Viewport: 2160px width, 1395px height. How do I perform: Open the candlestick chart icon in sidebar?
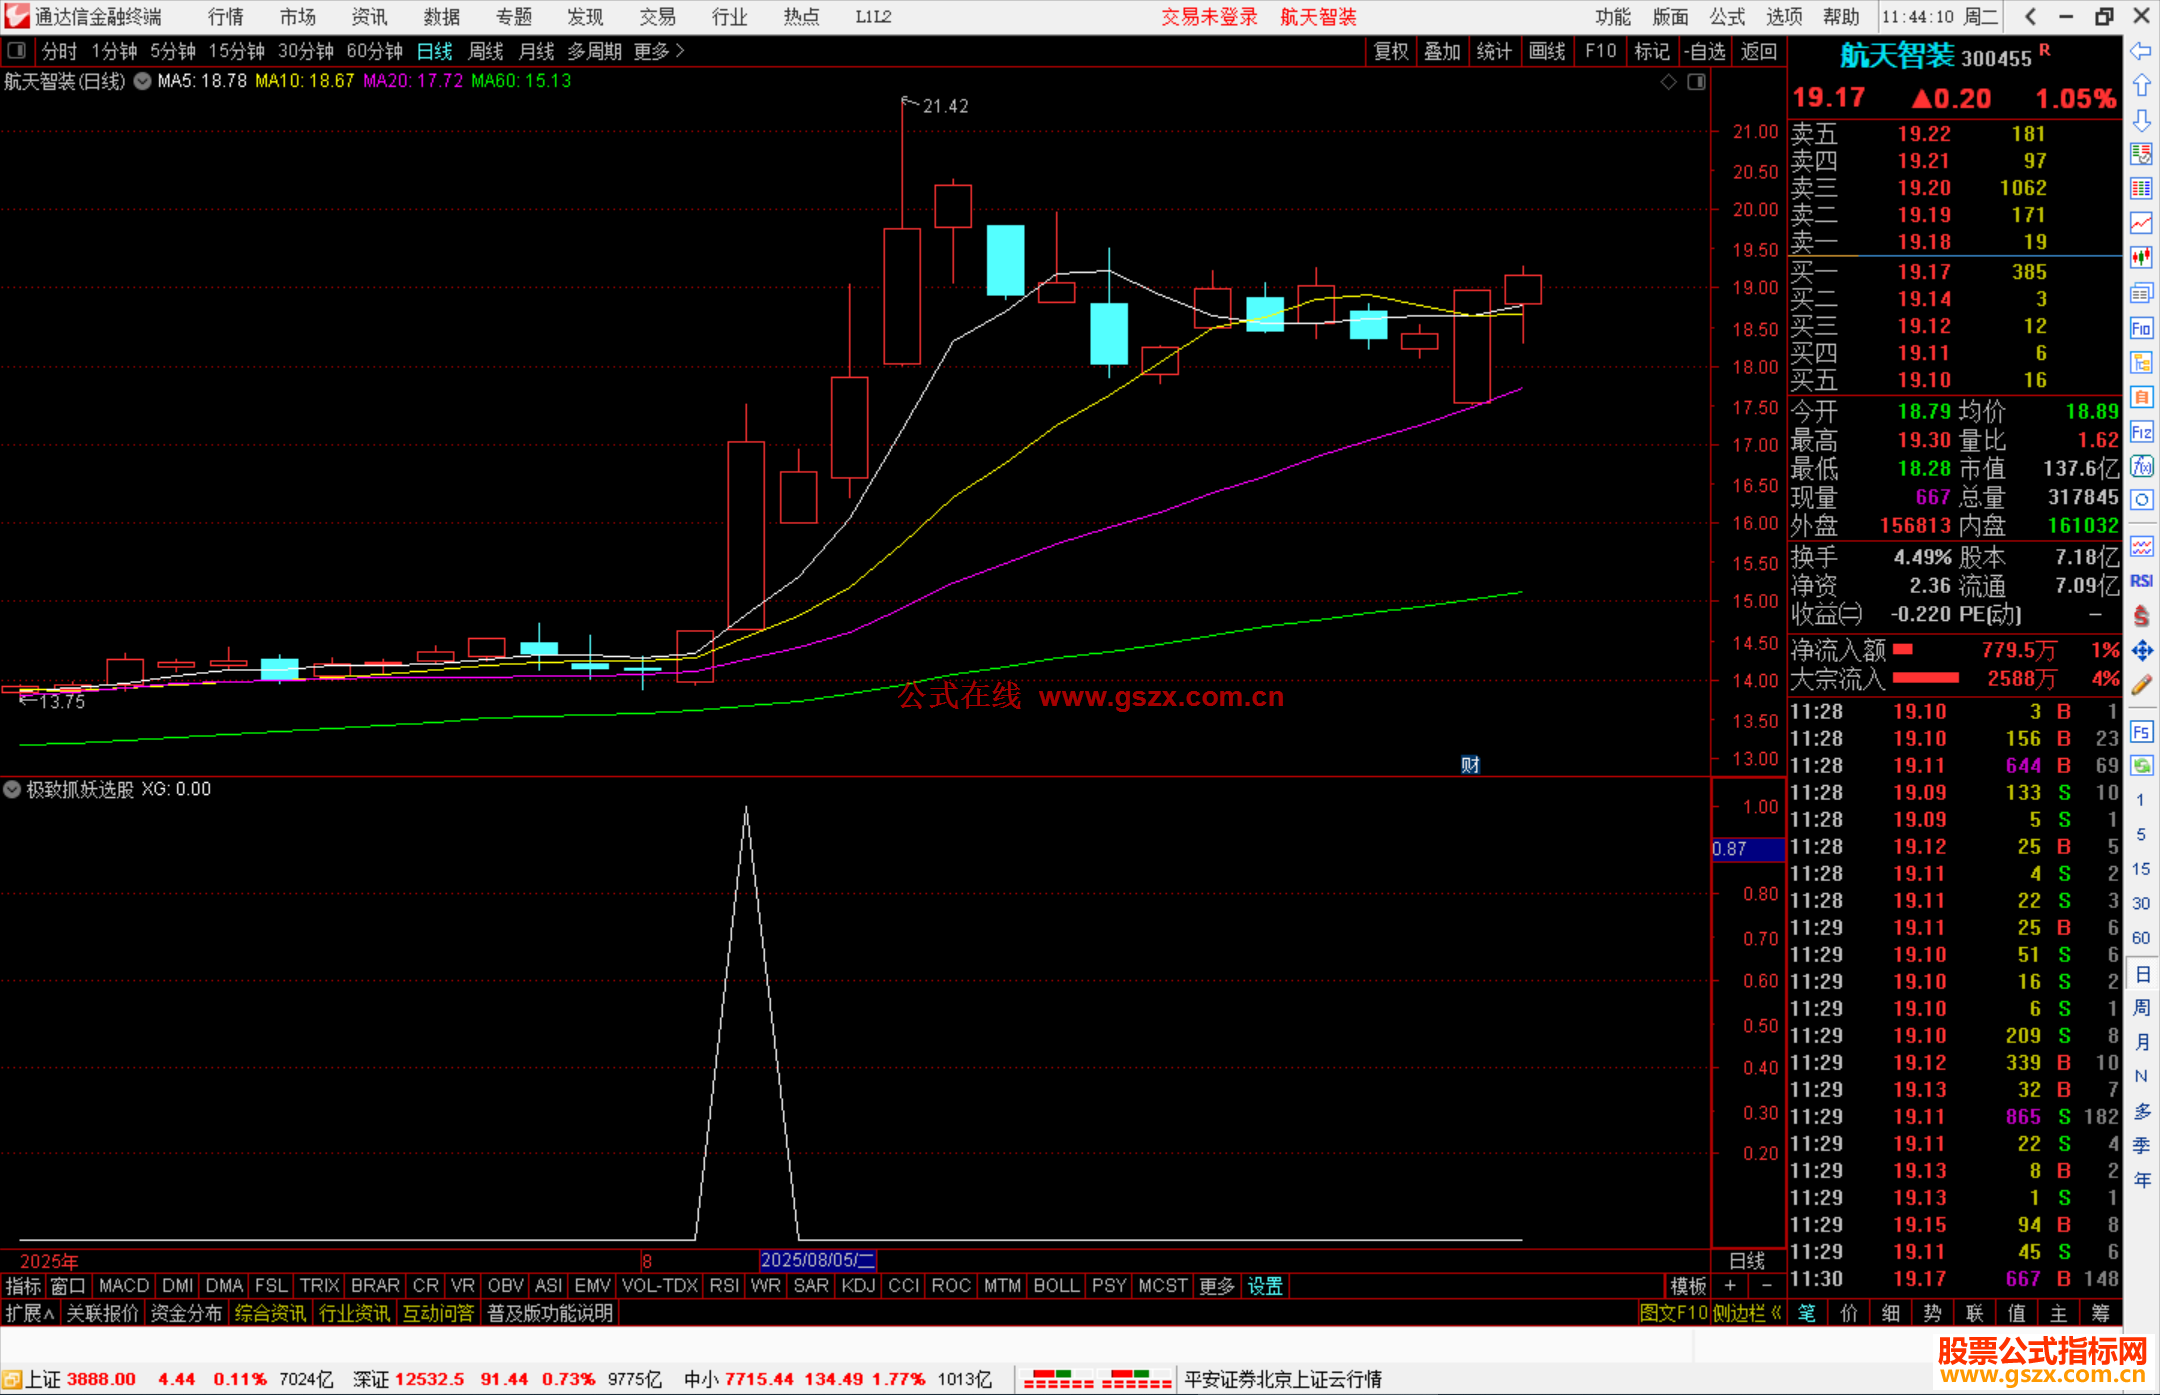point(2141,258)
